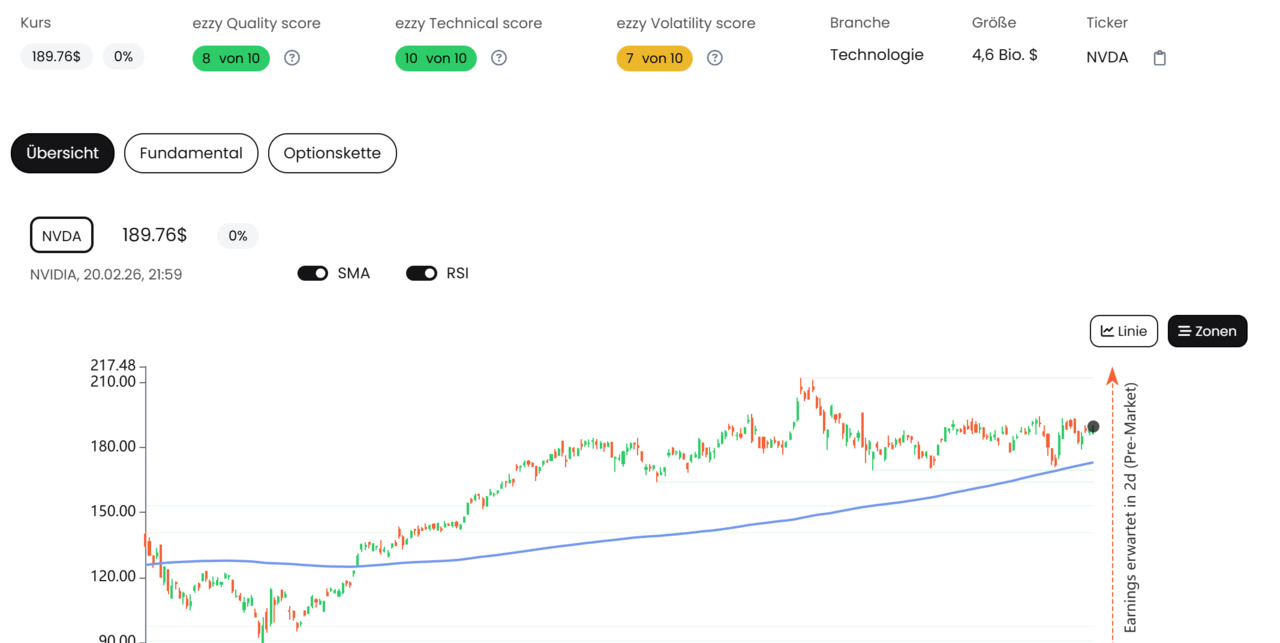Image resolution: width=1280 pixels, height=643 pixels.
Task: Toggle the SMA indicator switch
Action: point(313,273)
